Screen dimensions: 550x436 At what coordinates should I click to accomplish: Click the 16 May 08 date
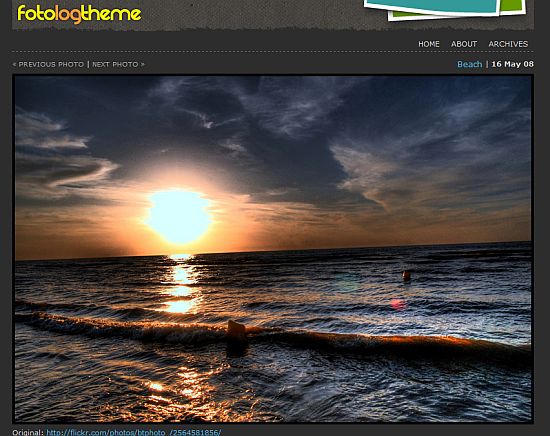click(512, 64)
